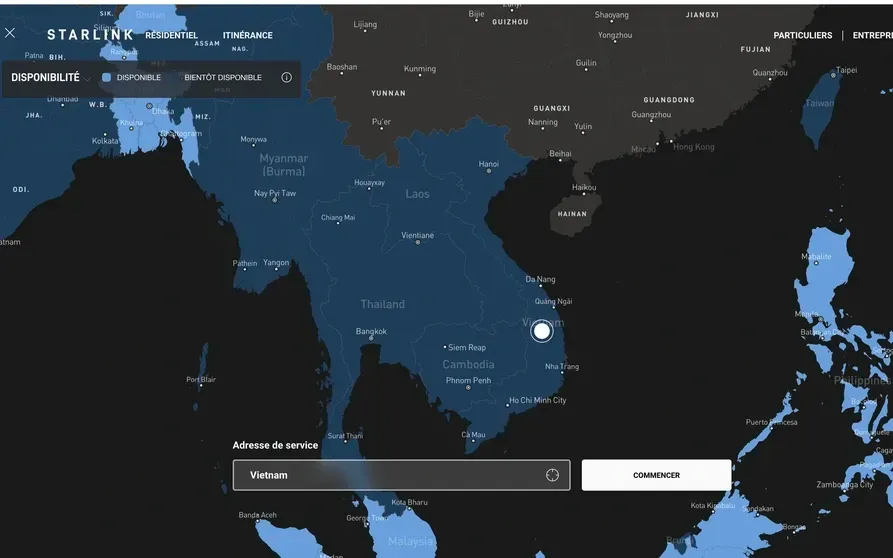
Task: Click the blue Disponible legend swatch
Action: point(107,77)
